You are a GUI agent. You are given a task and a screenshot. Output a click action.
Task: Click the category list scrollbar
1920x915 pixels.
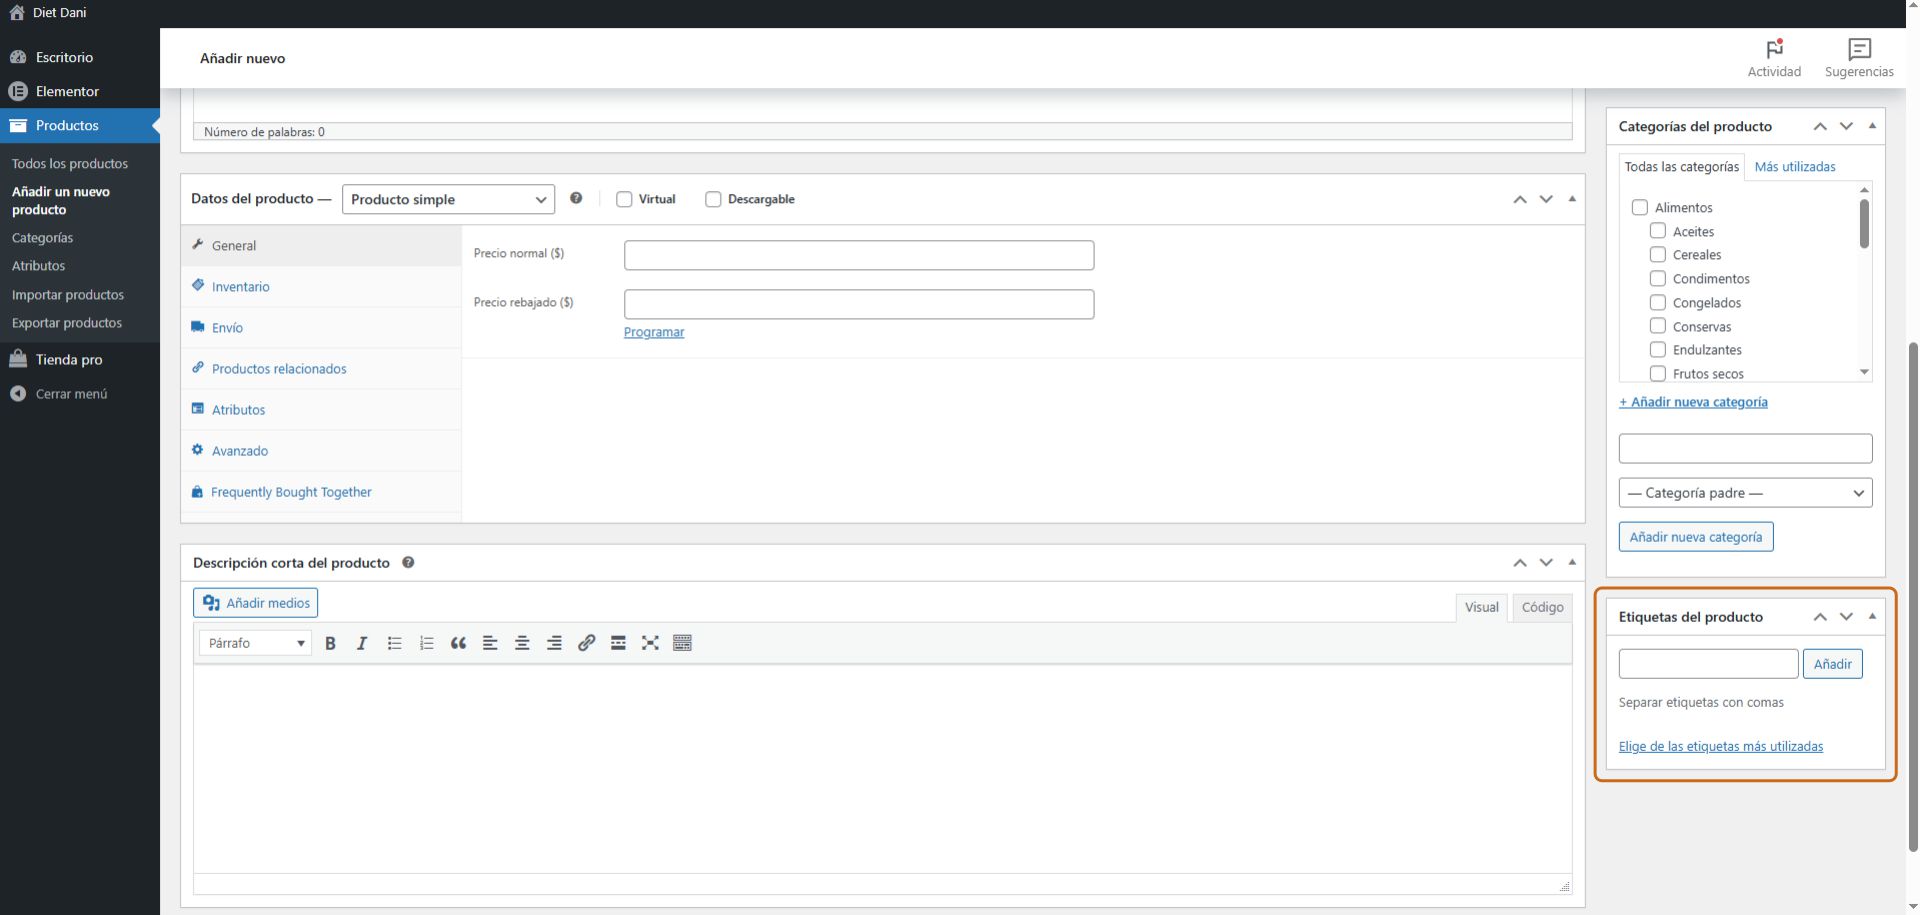click(1864, 224)
